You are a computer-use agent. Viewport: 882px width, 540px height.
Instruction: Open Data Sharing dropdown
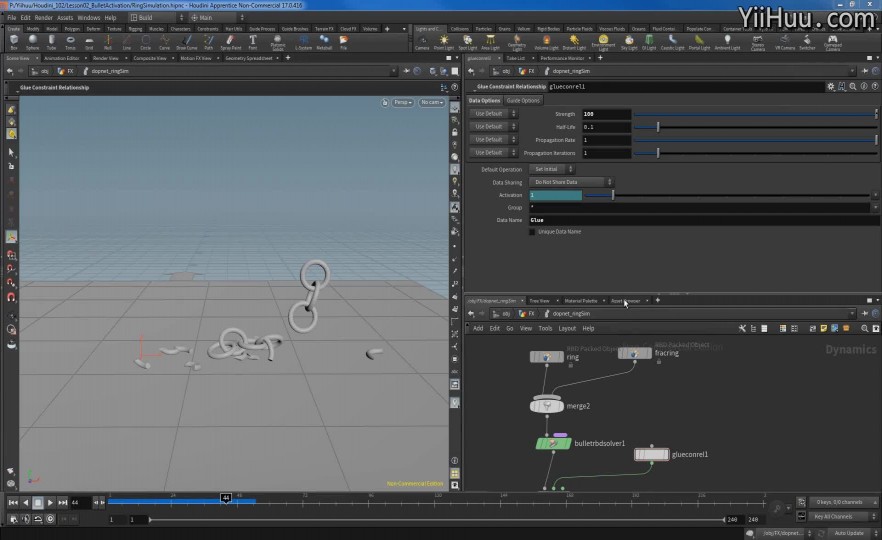click(x=571, y=182)
